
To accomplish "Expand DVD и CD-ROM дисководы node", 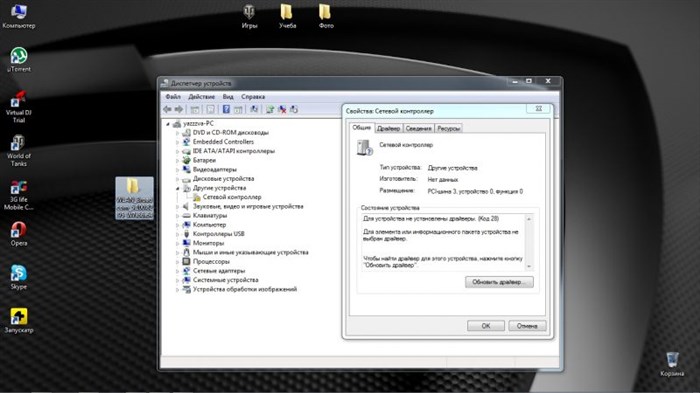I will (x=178, y=133).
